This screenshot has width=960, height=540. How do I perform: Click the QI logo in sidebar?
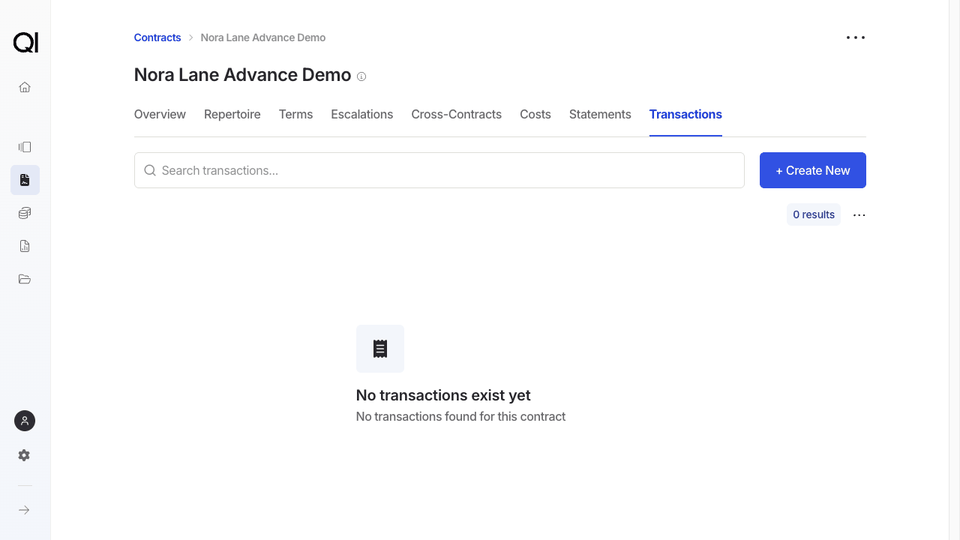(26, 42)
